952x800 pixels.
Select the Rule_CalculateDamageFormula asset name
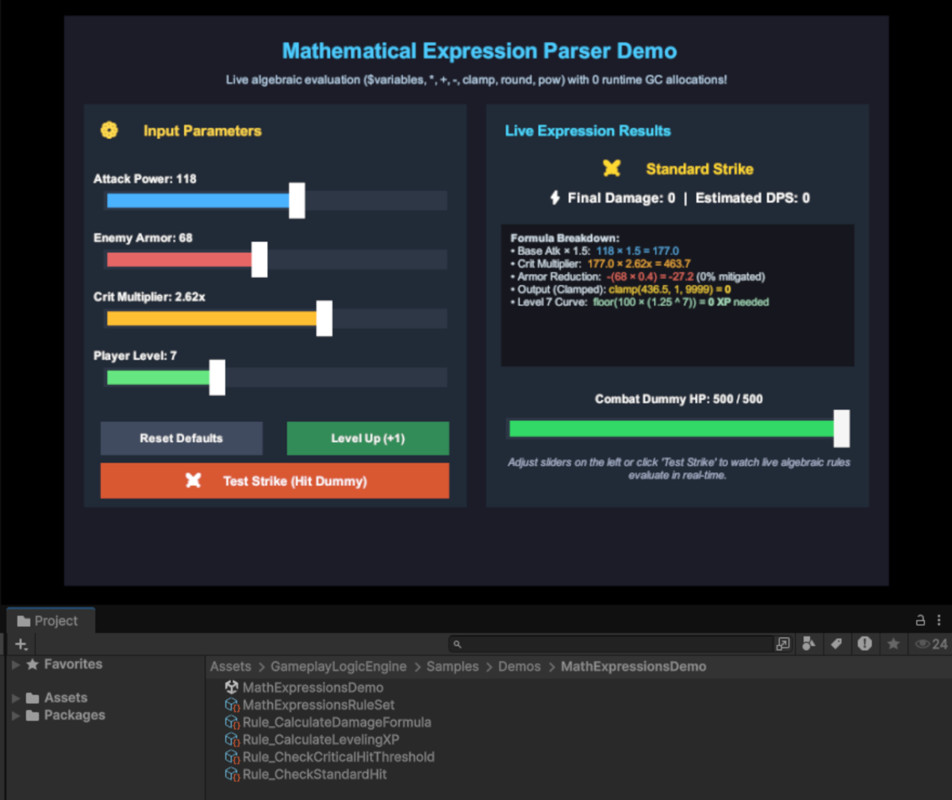pyautogui.click(x=337, y=722)
